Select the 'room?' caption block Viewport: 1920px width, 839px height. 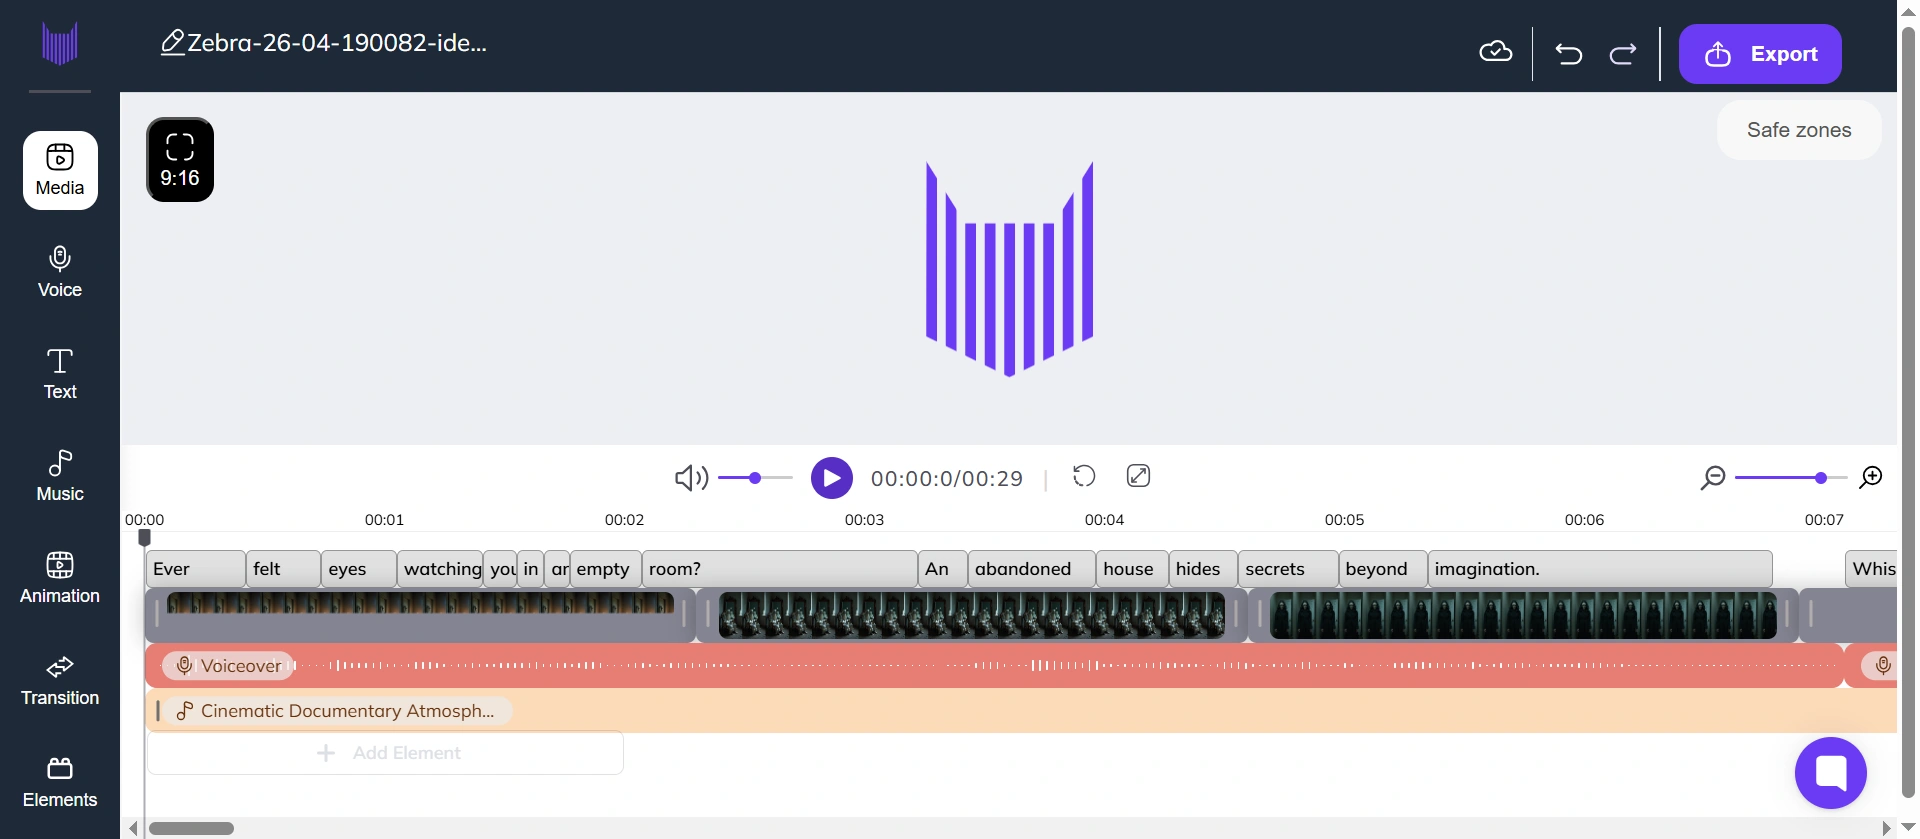(780, 569)
